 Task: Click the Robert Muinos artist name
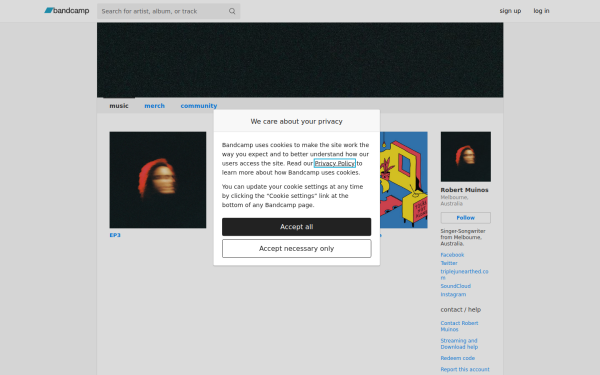(x=465, y=190)
